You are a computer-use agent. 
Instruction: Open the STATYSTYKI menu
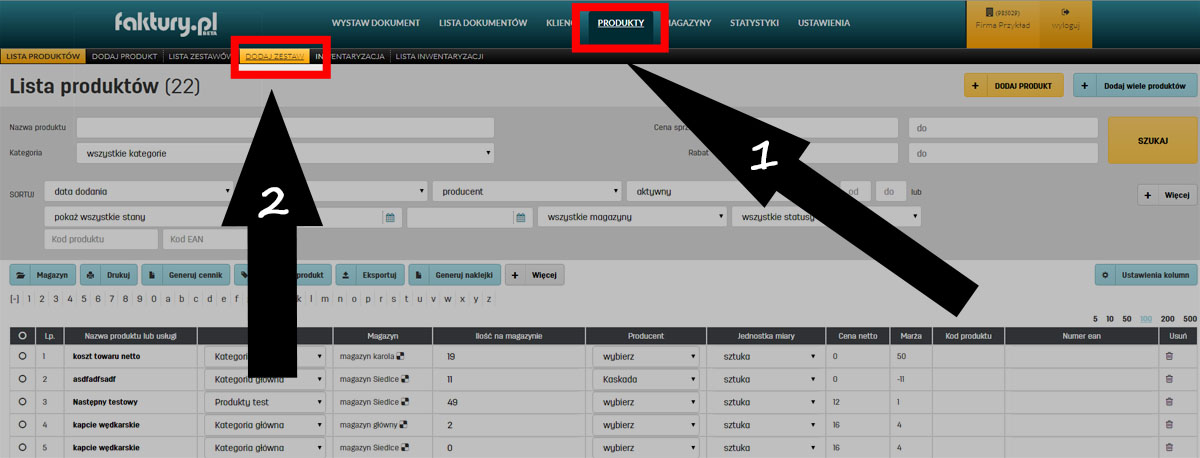pos(755,22)
